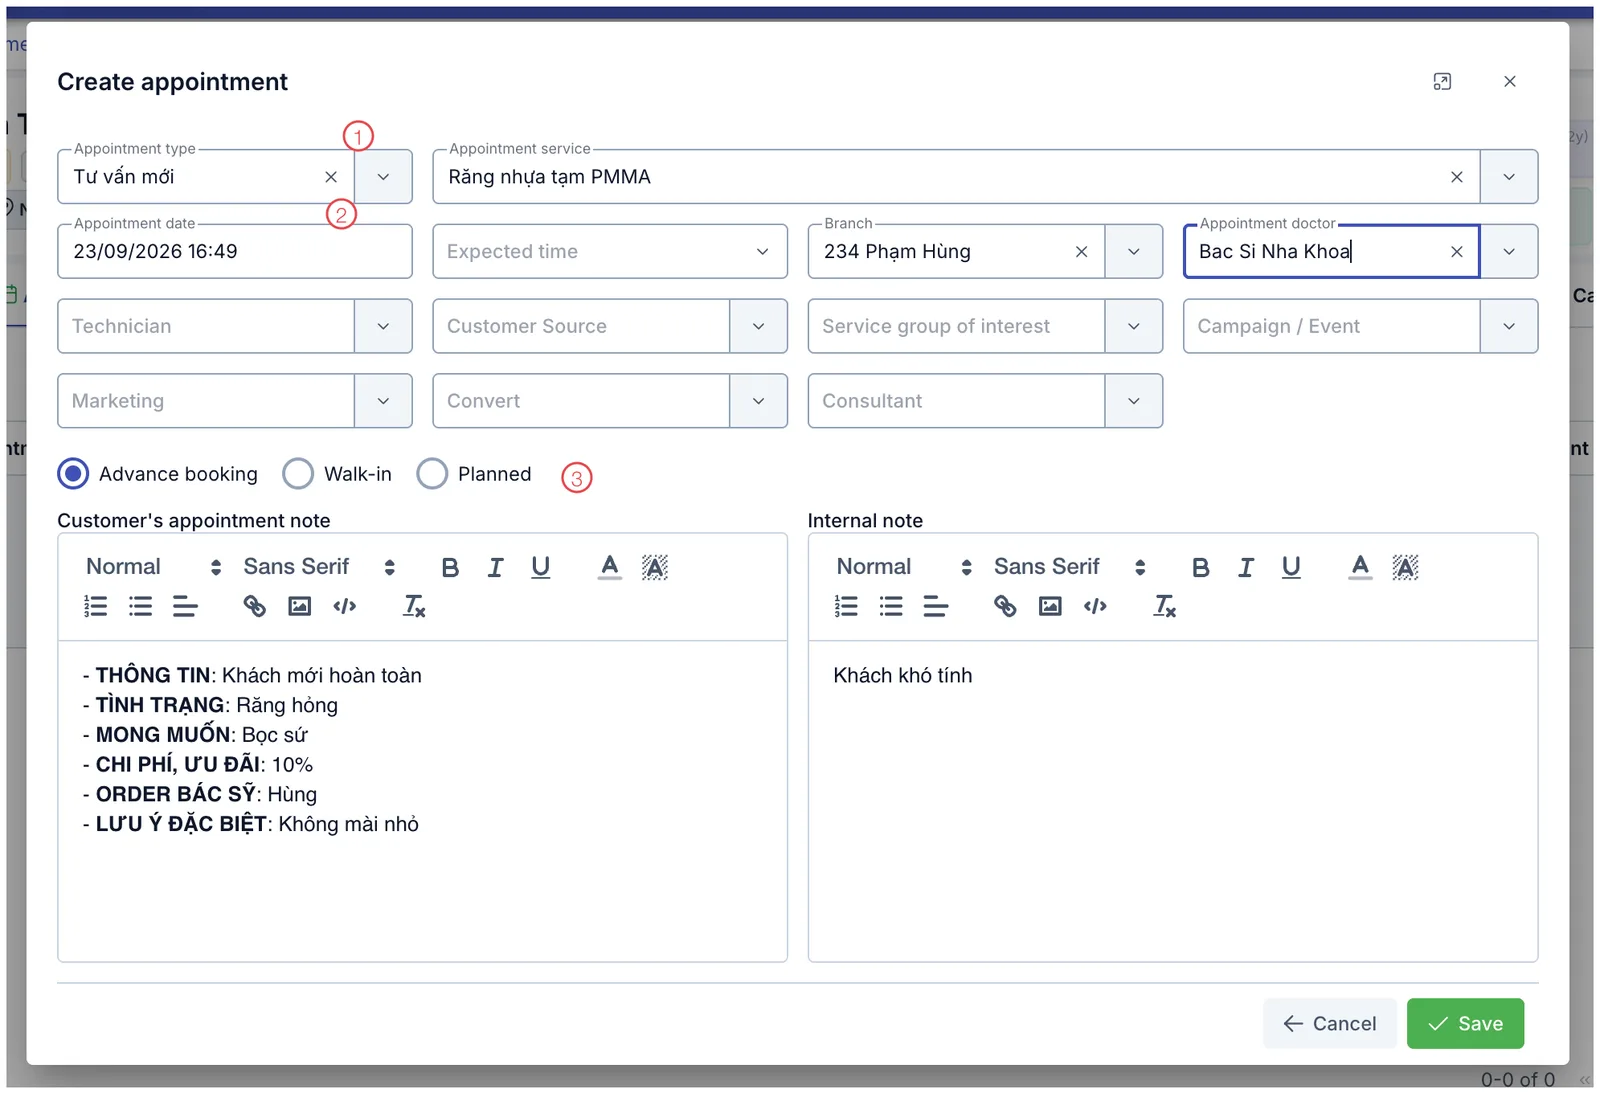Screen dimensions: 1600x1094
Task: Open the Marketing dropdown
Action: click(x=383, y=401)
